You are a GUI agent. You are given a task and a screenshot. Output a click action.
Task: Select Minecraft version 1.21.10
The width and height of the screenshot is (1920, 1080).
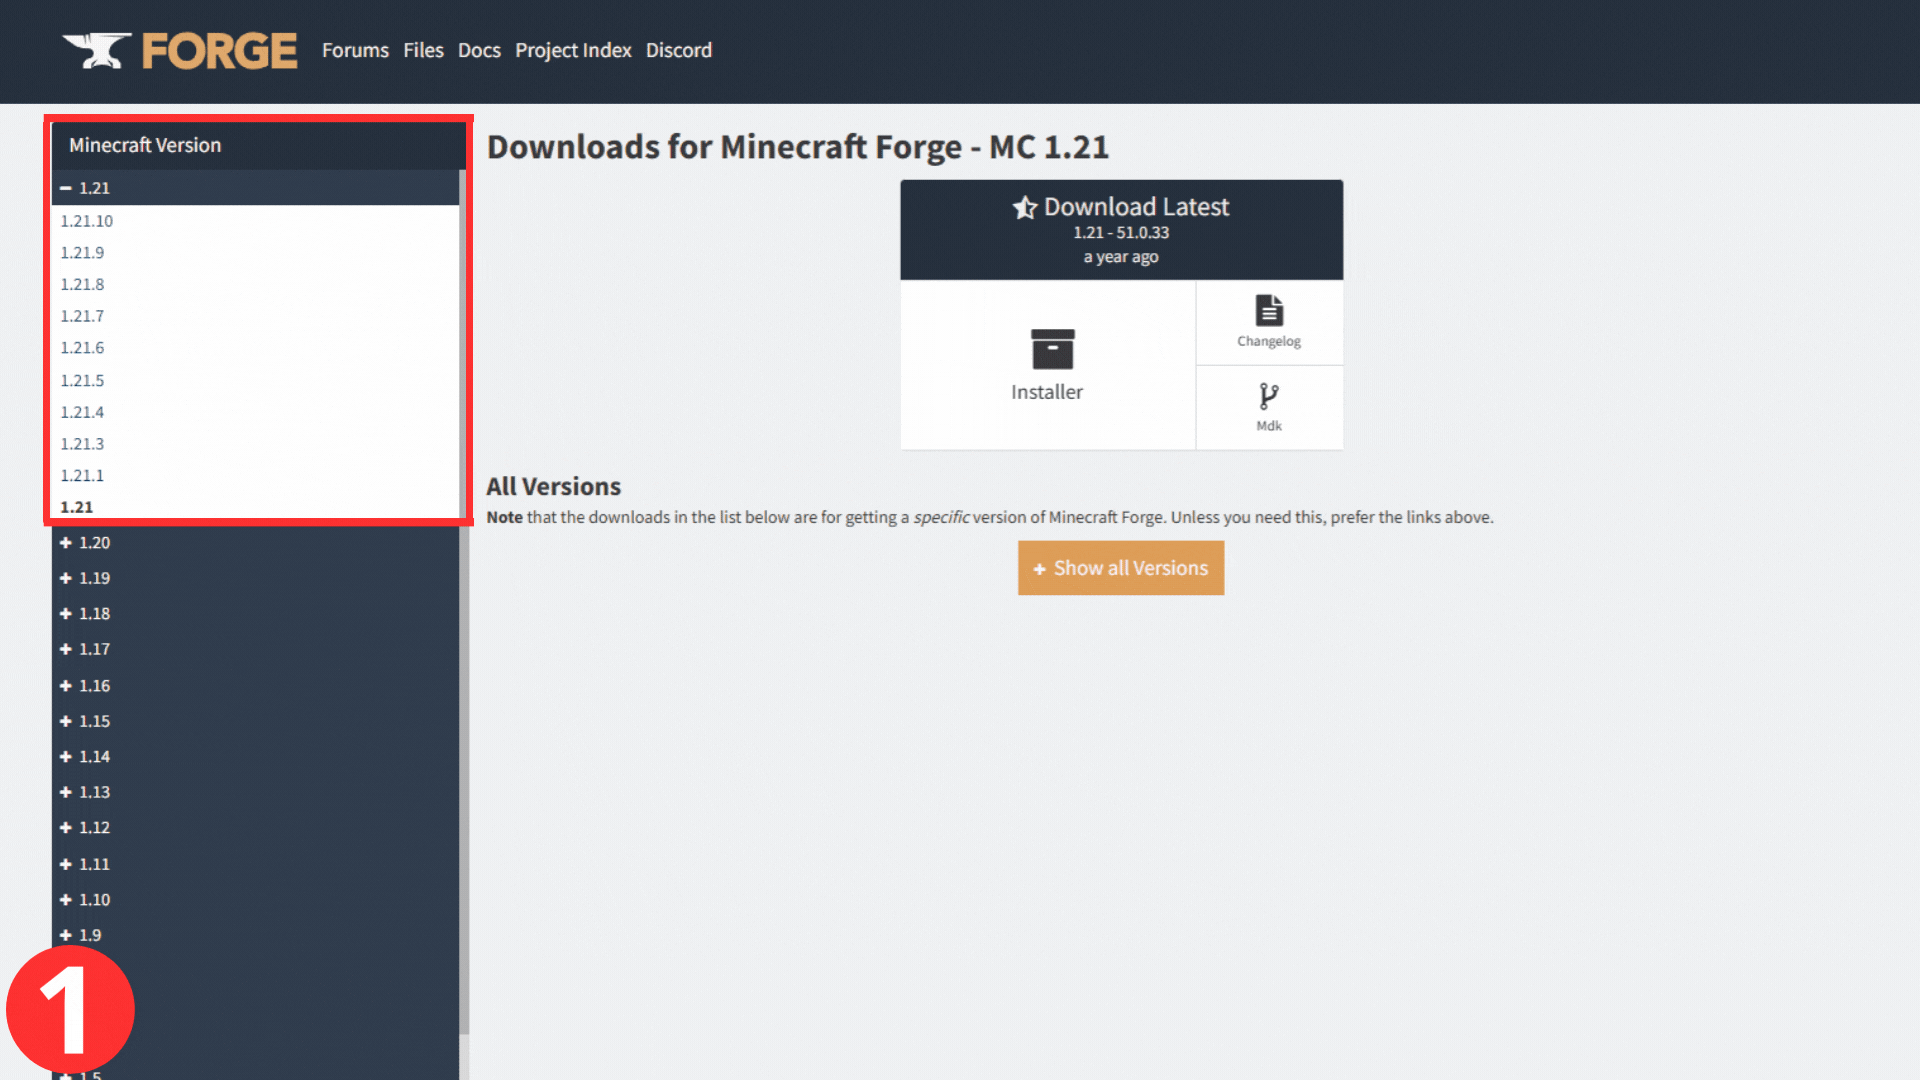(x=87, y=221)
